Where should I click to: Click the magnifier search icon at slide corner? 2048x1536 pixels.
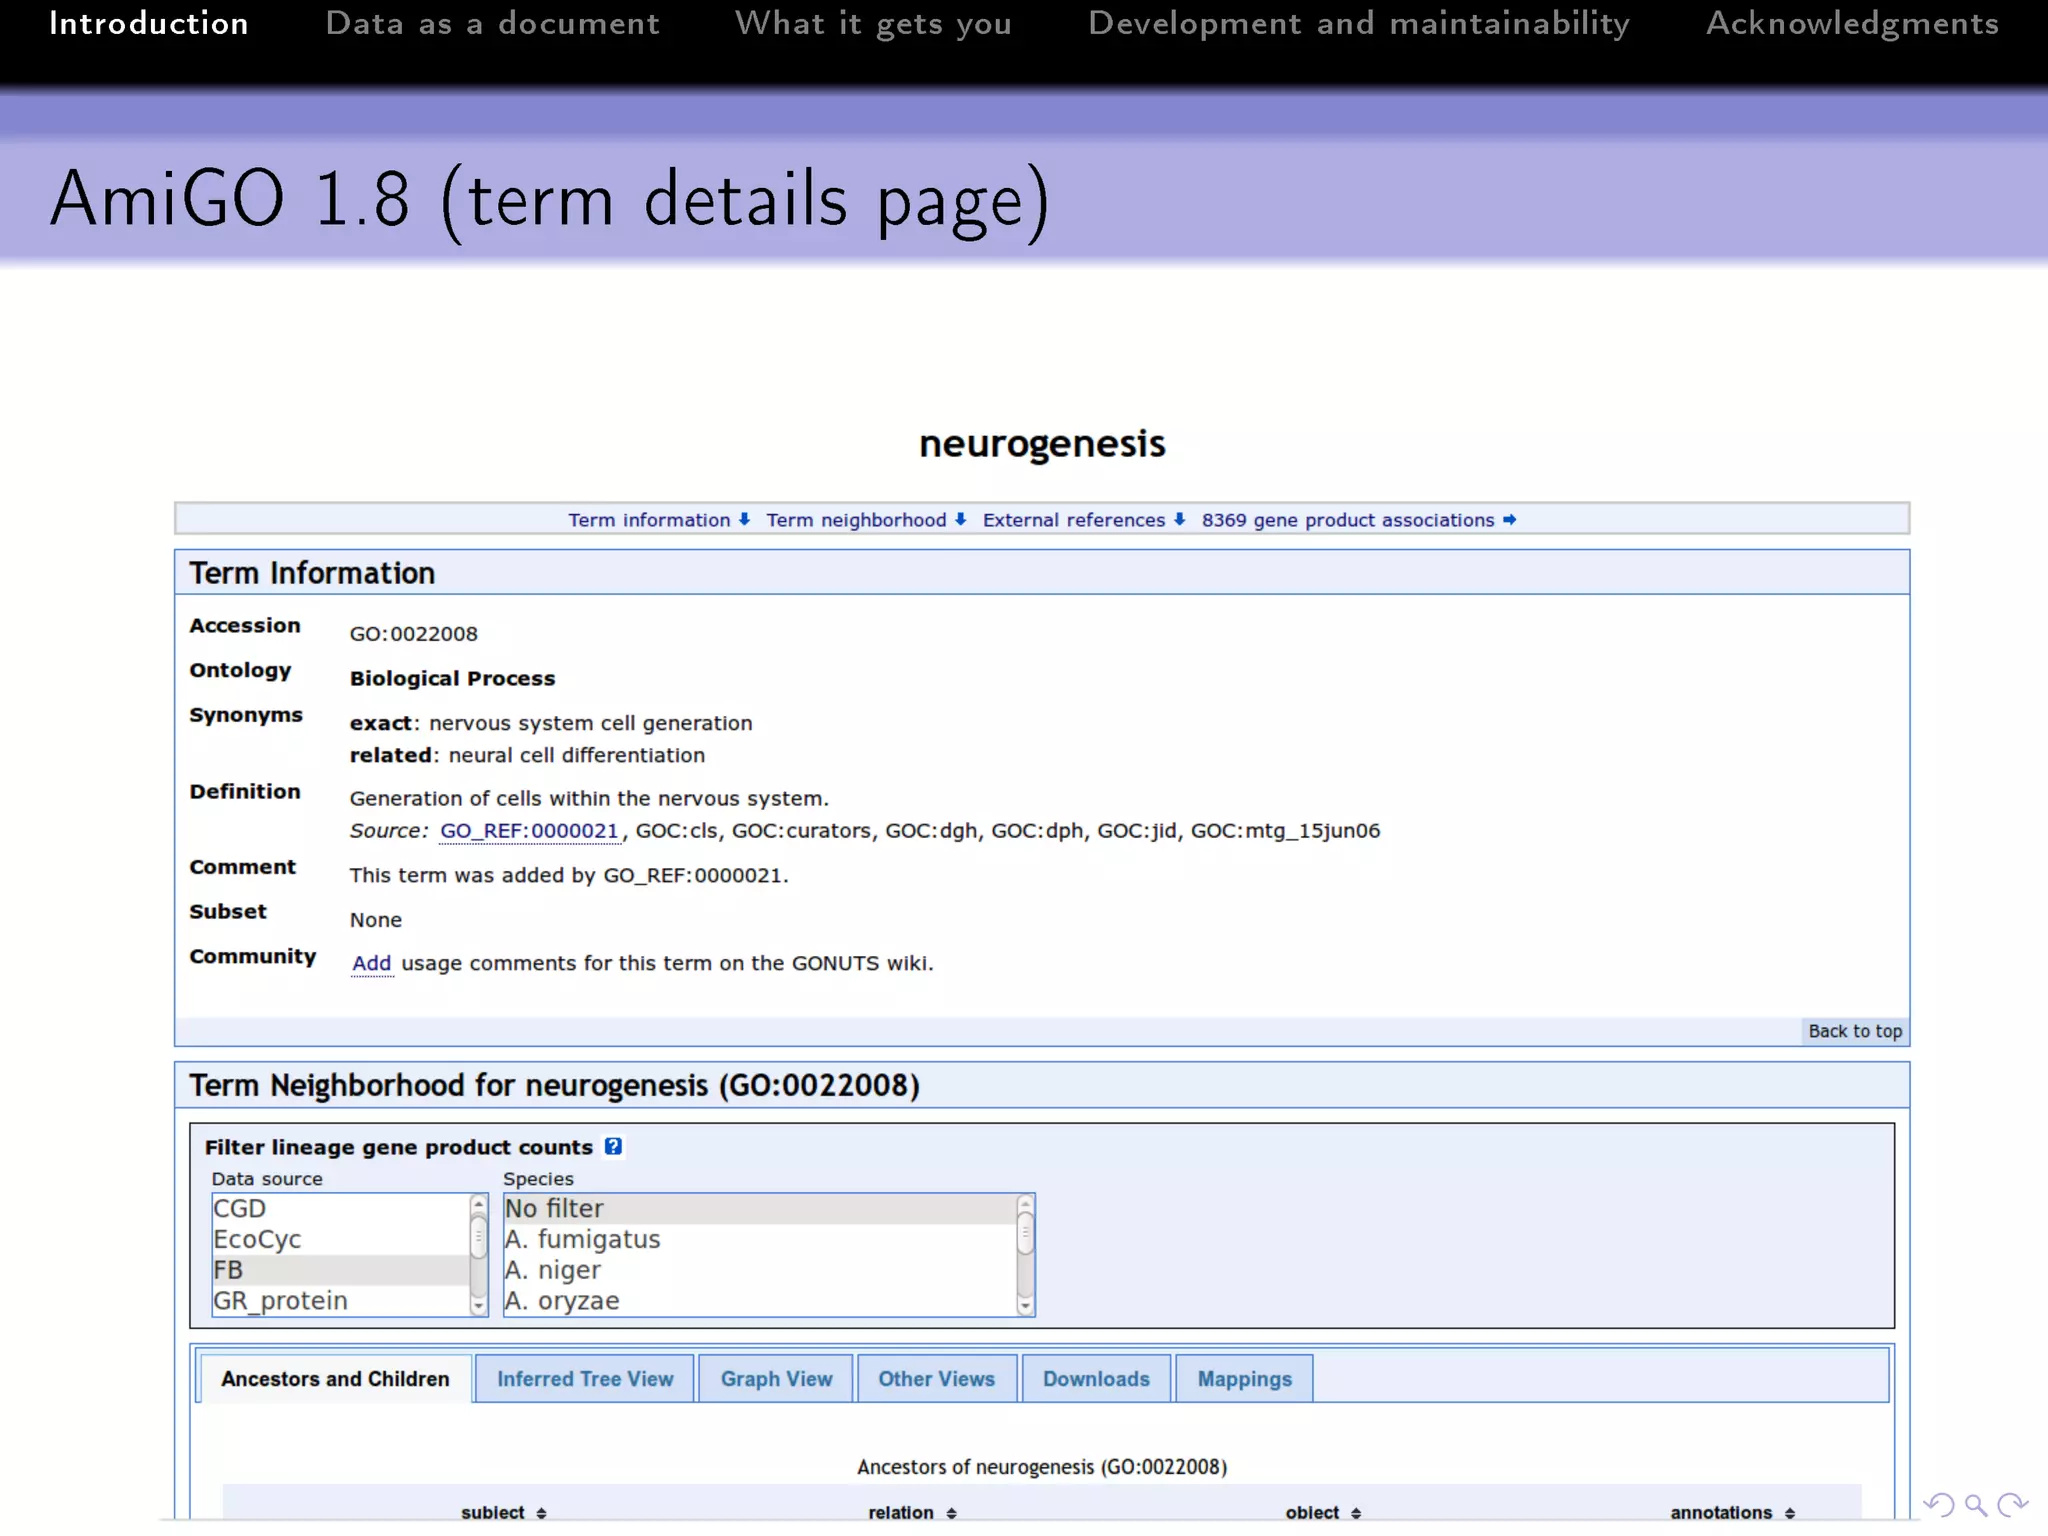pyautogui.click(x=1975, y=1505)
